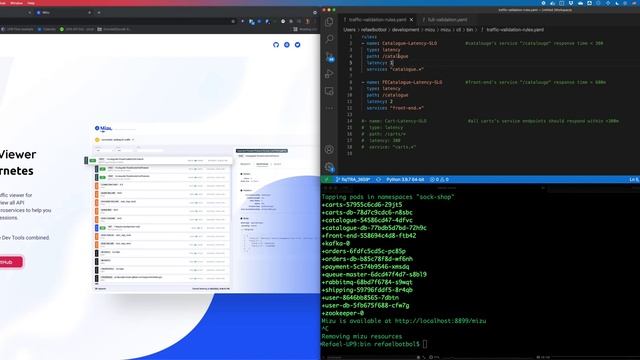Screen dimensions: 640x360
Task: Click the green remote indicator in status bar
Action: click(x=327, y=180)
